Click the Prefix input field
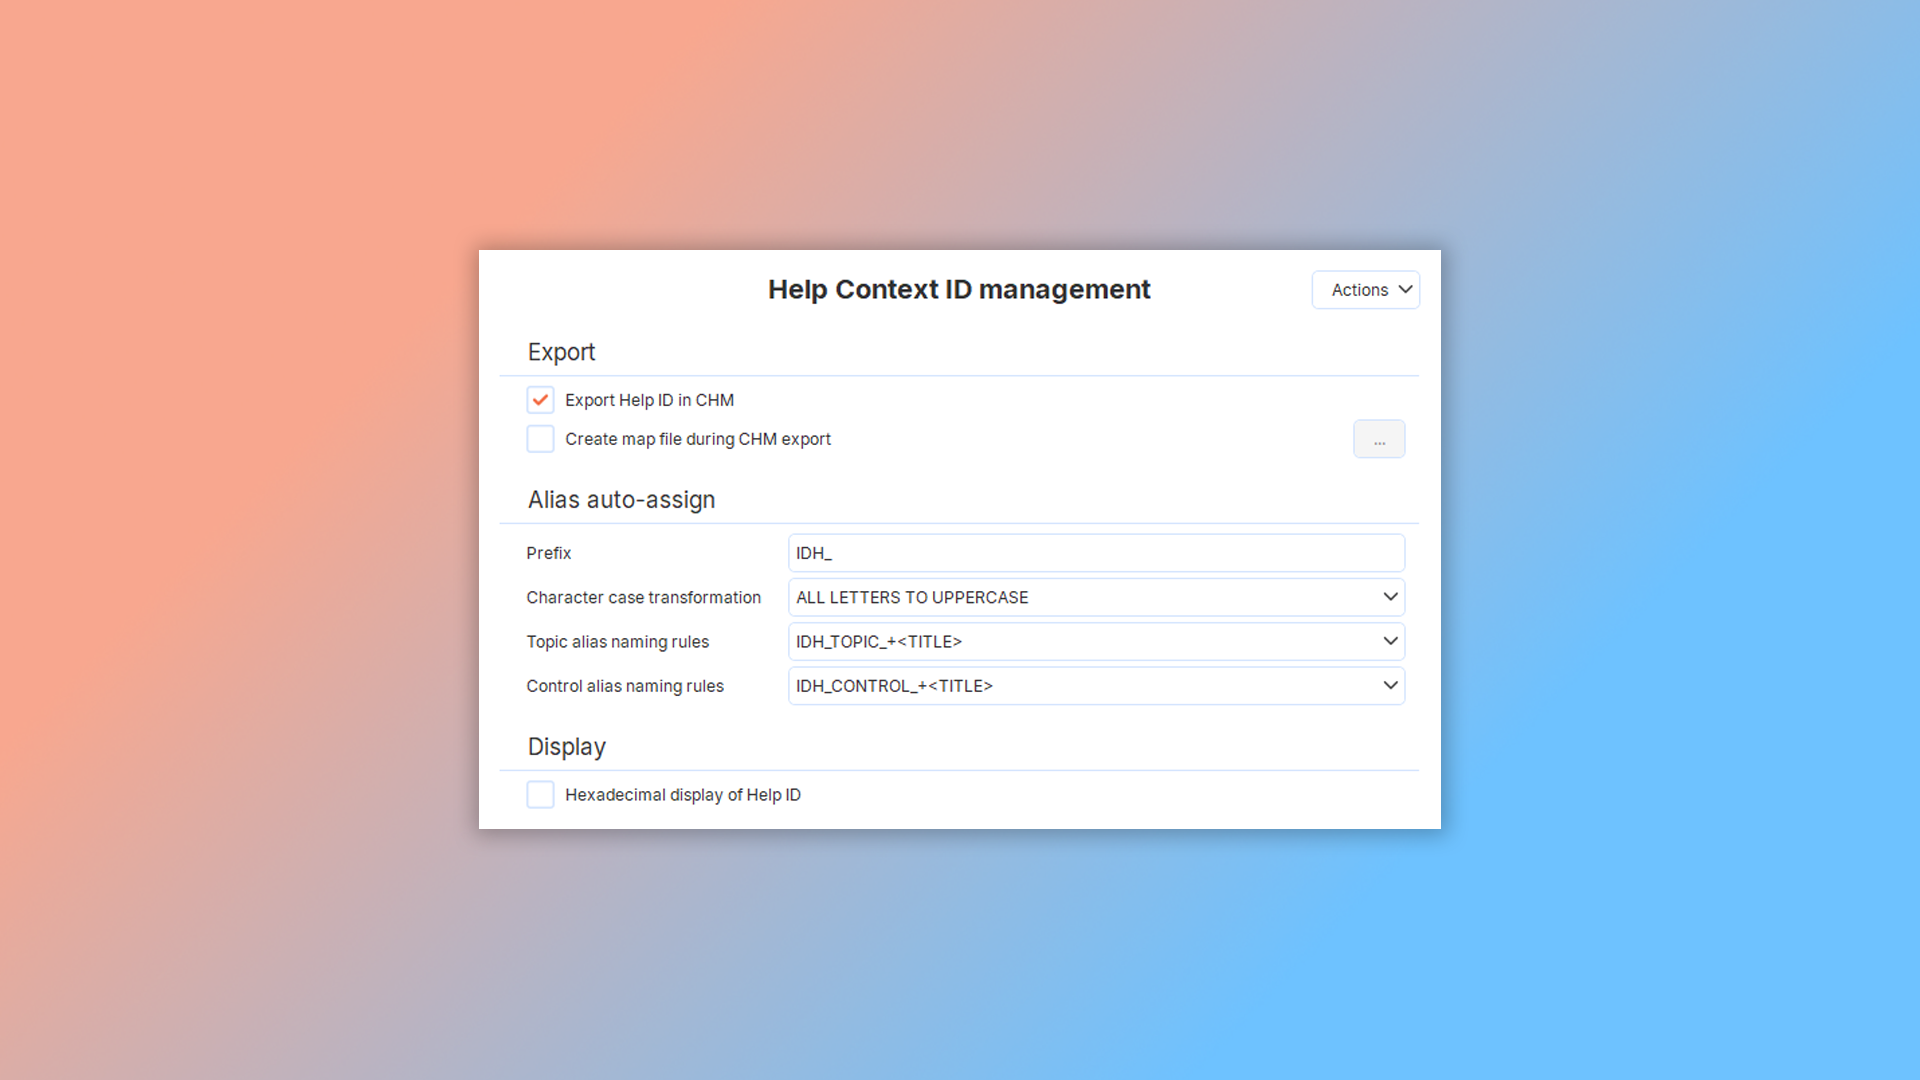The height and width of the screenshot is (1080, 1920). pos(1095,553)
